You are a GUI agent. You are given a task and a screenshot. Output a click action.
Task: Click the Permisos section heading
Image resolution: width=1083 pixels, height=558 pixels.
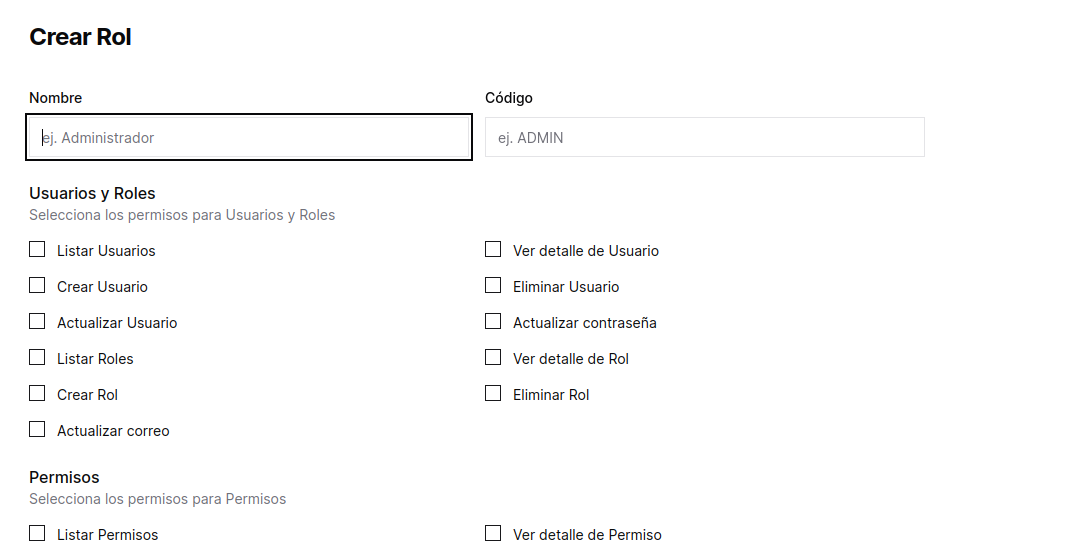click(x=64, y=477)
